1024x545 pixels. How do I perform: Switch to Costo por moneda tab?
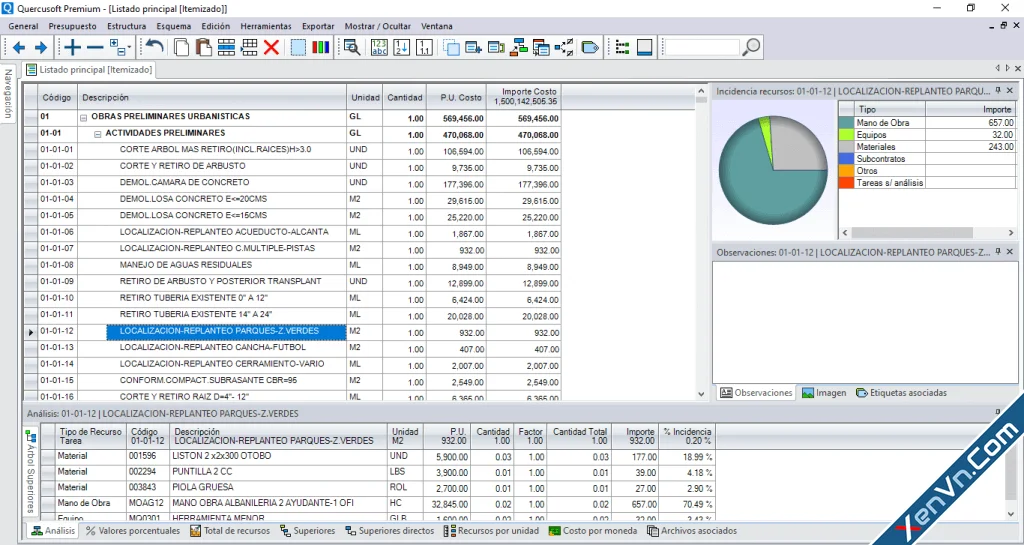593,531
